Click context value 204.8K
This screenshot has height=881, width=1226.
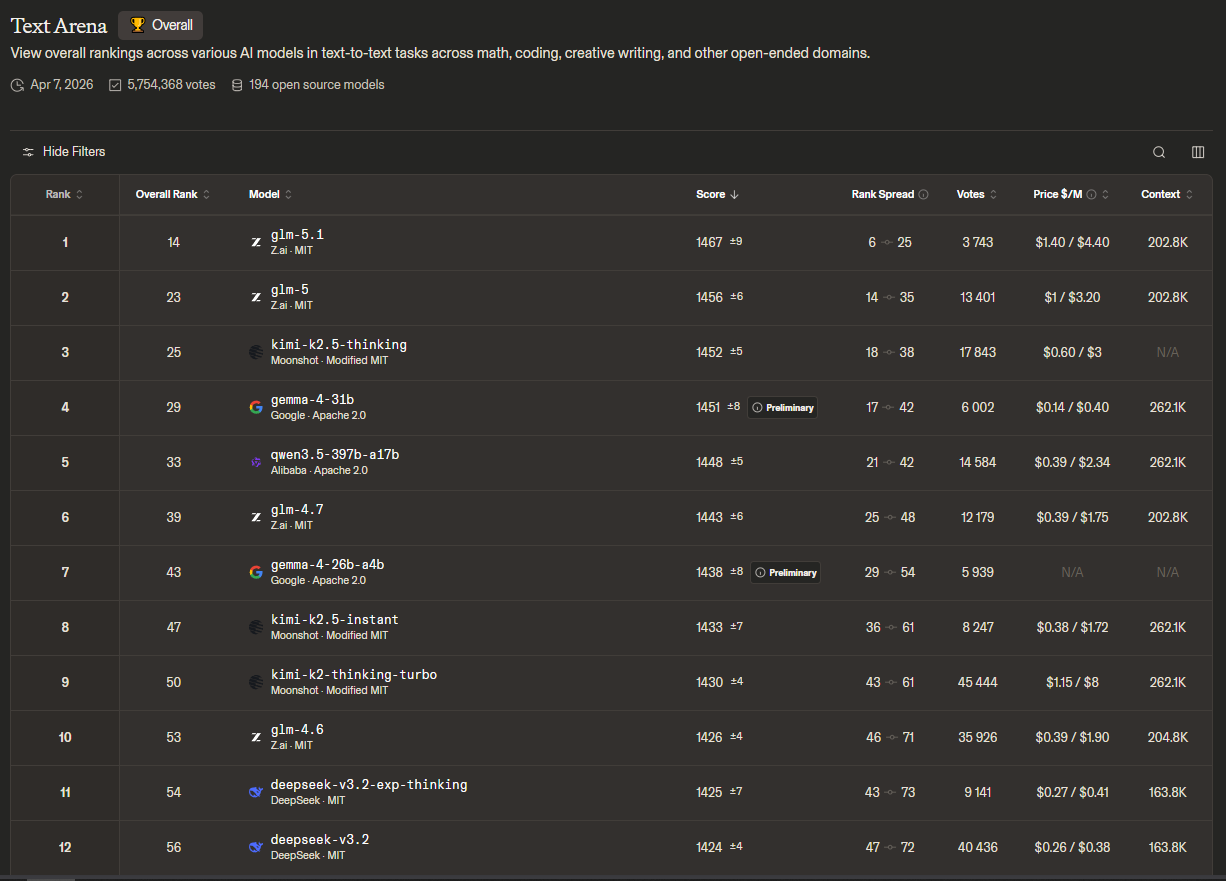point(1167,738)
